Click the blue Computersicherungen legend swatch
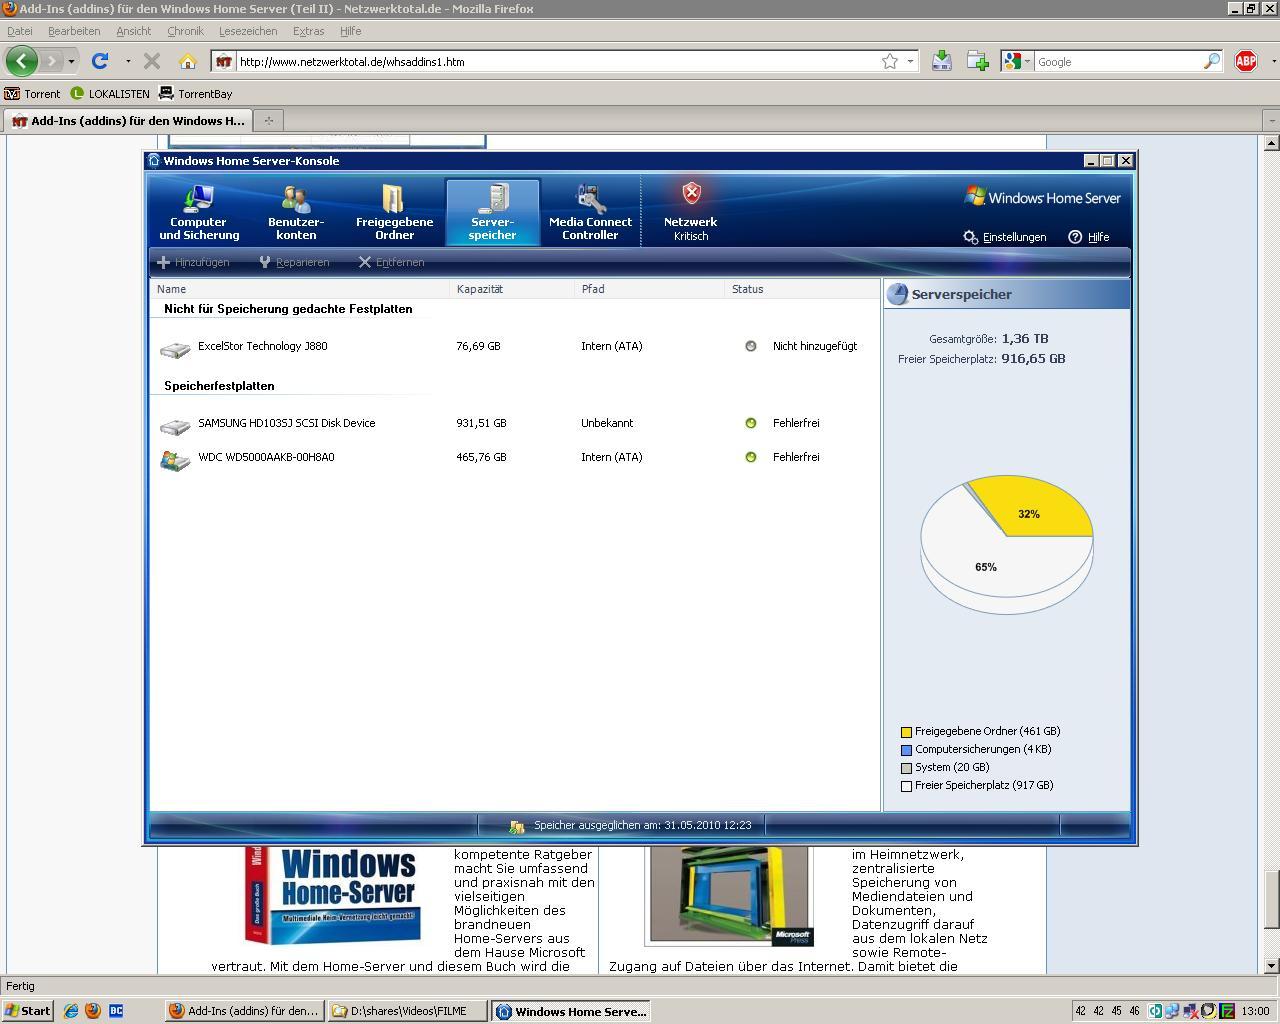 [906, 750]
